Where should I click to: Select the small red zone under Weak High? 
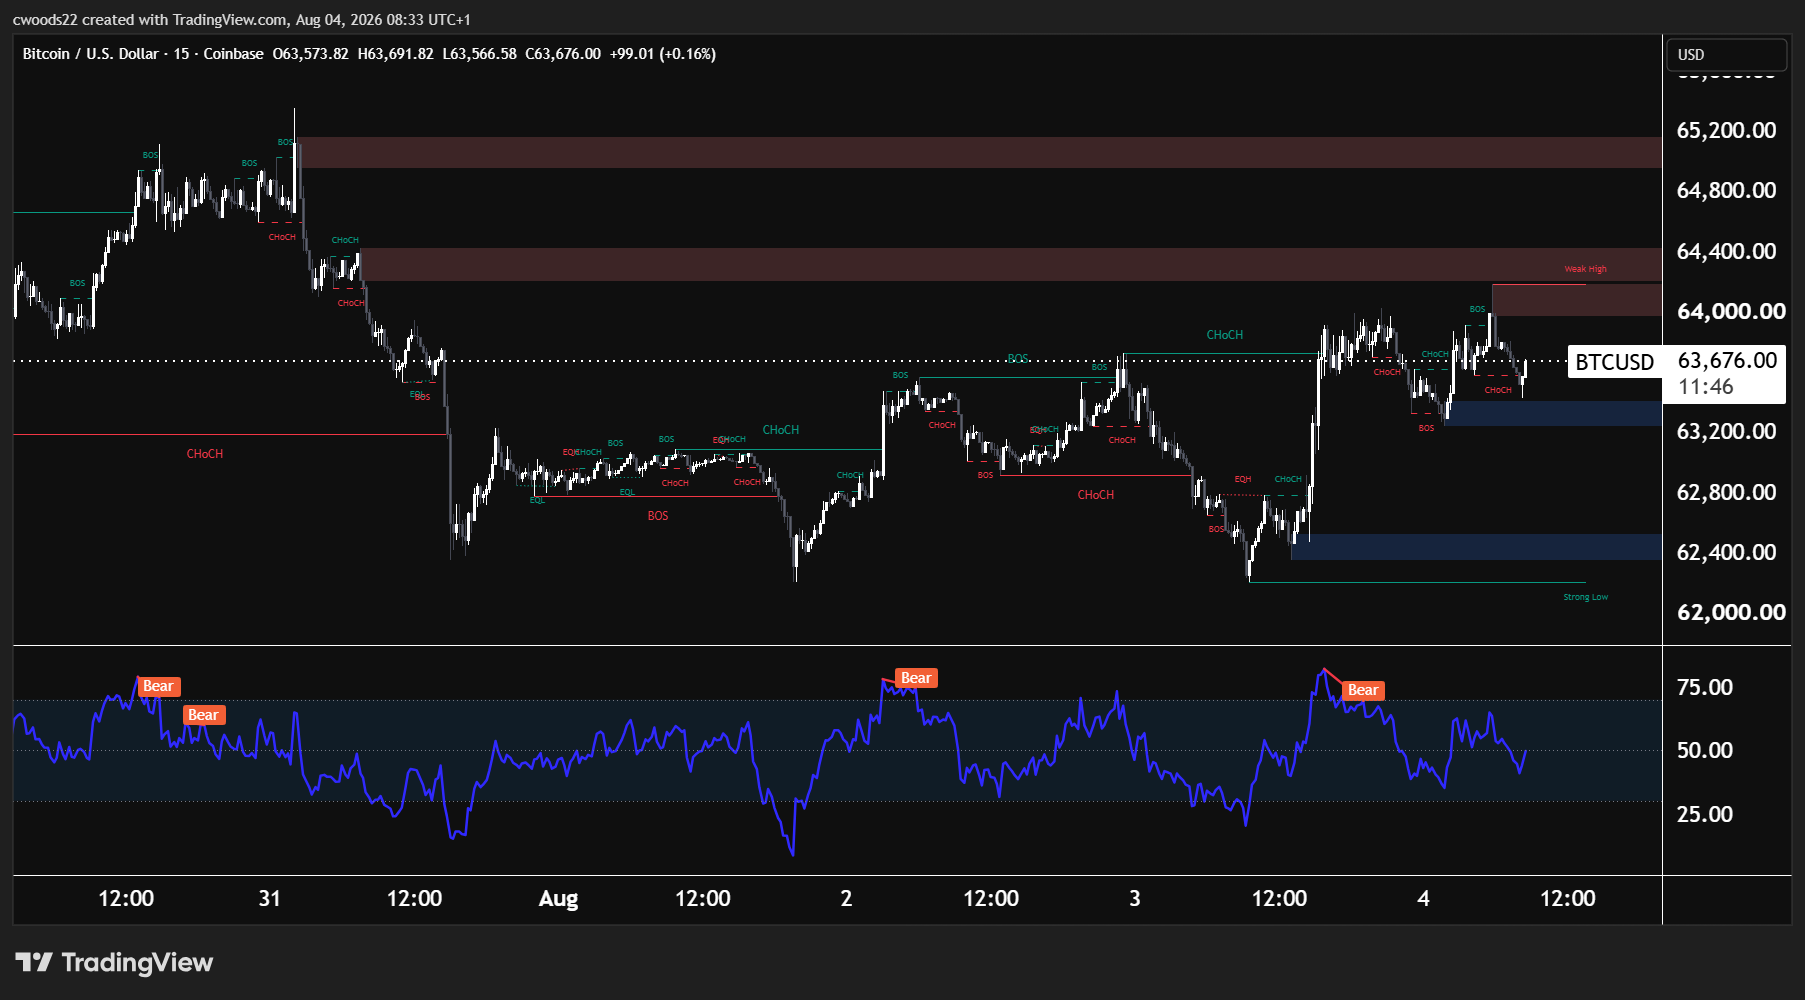[x=1577, y=300]
